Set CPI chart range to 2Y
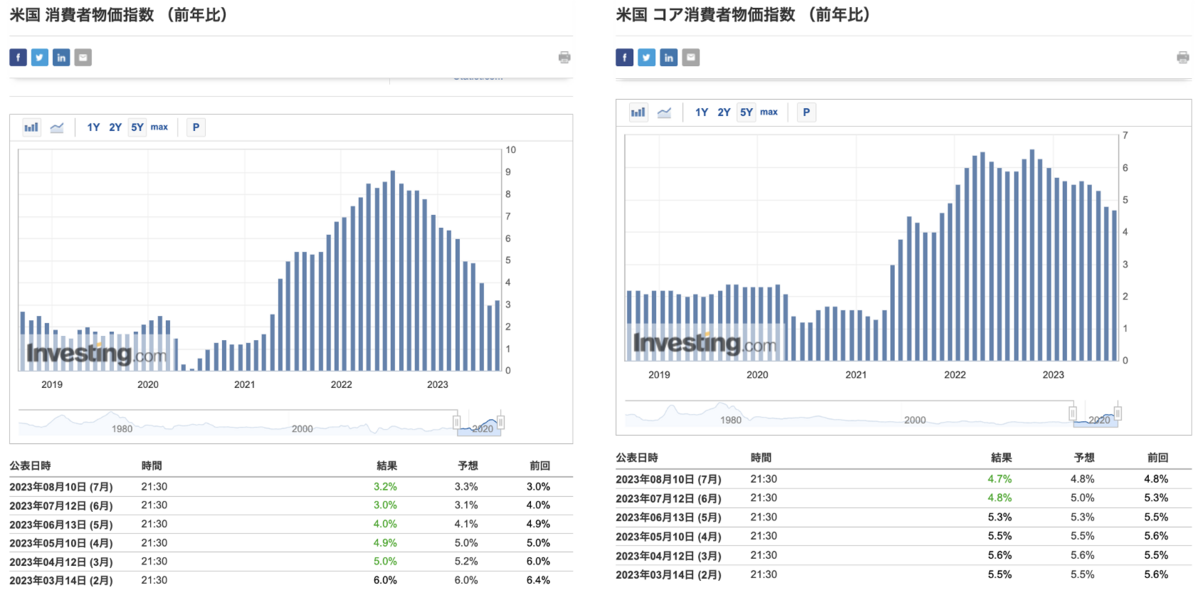This screenshot has height=595, width=1200. [116, 127]
